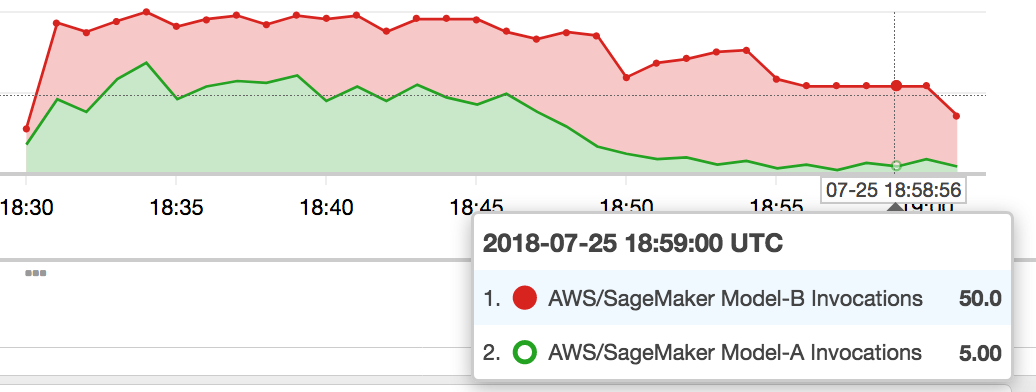Click the three-dot resize handle icon
This screenshot has width=1036, height=392.
(36, 273)
